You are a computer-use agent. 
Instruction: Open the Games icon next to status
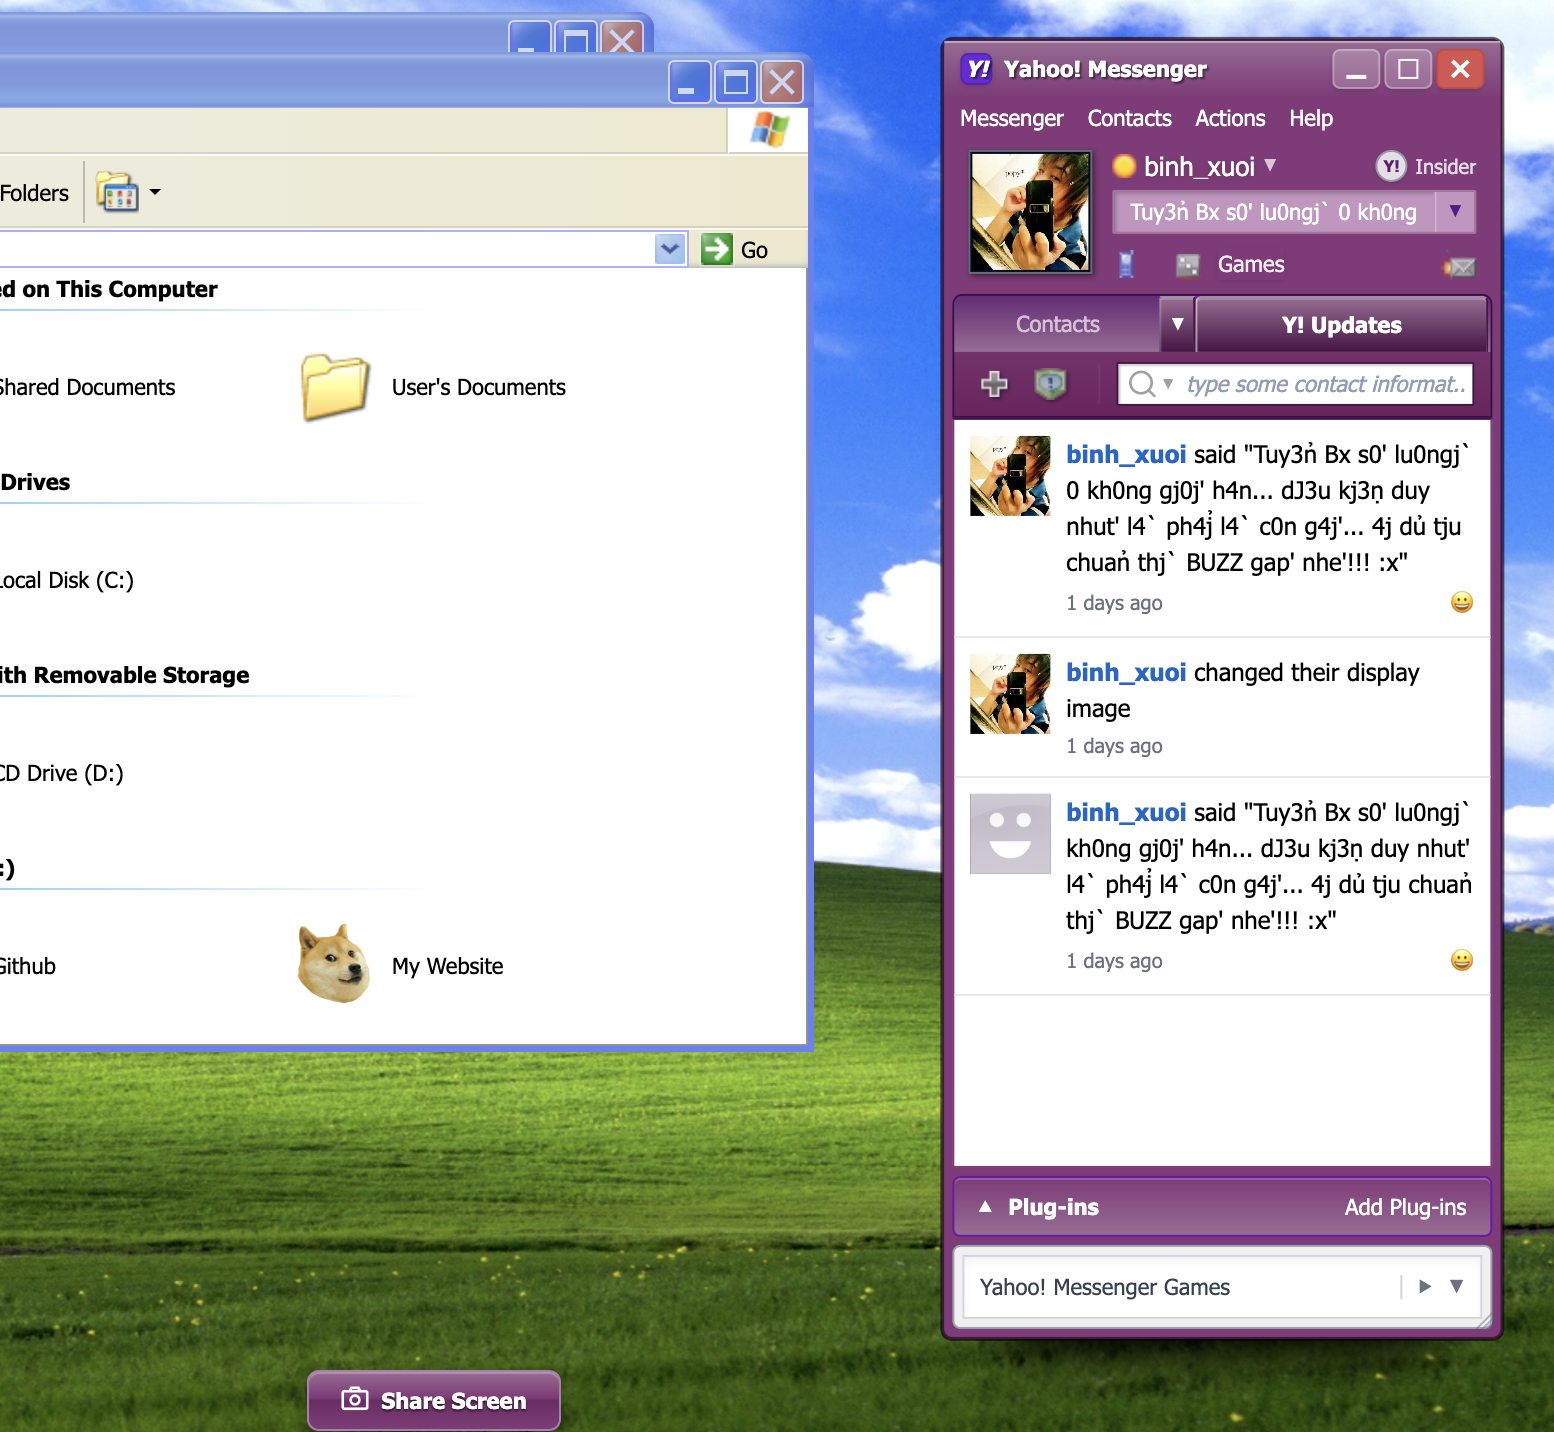tap(1188, 264)
